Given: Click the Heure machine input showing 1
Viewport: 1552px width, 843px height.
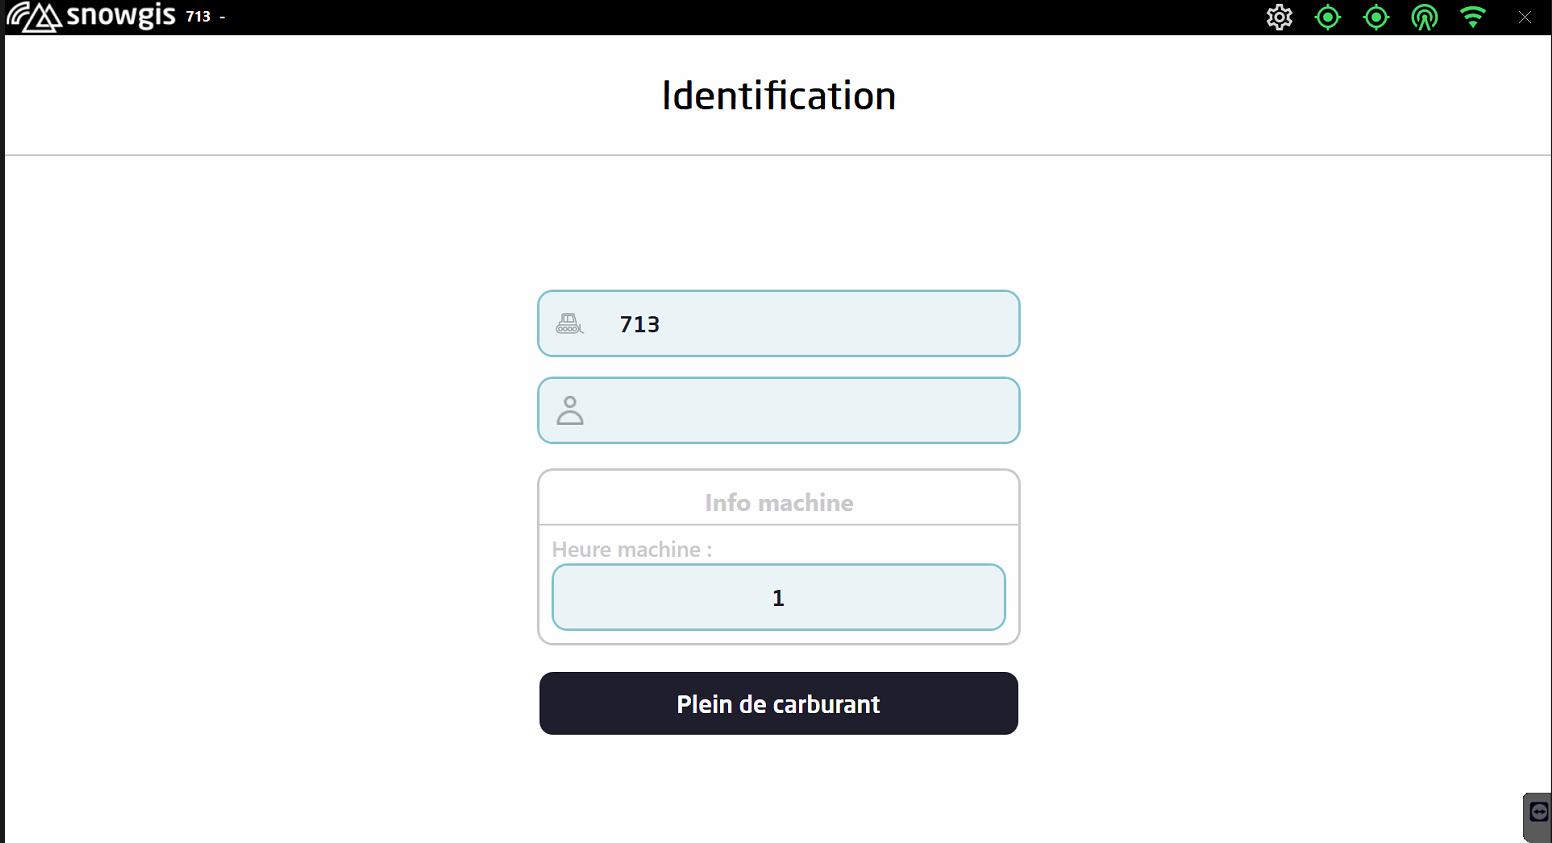Looking at the screenshot, I should [x=778, y=598].
